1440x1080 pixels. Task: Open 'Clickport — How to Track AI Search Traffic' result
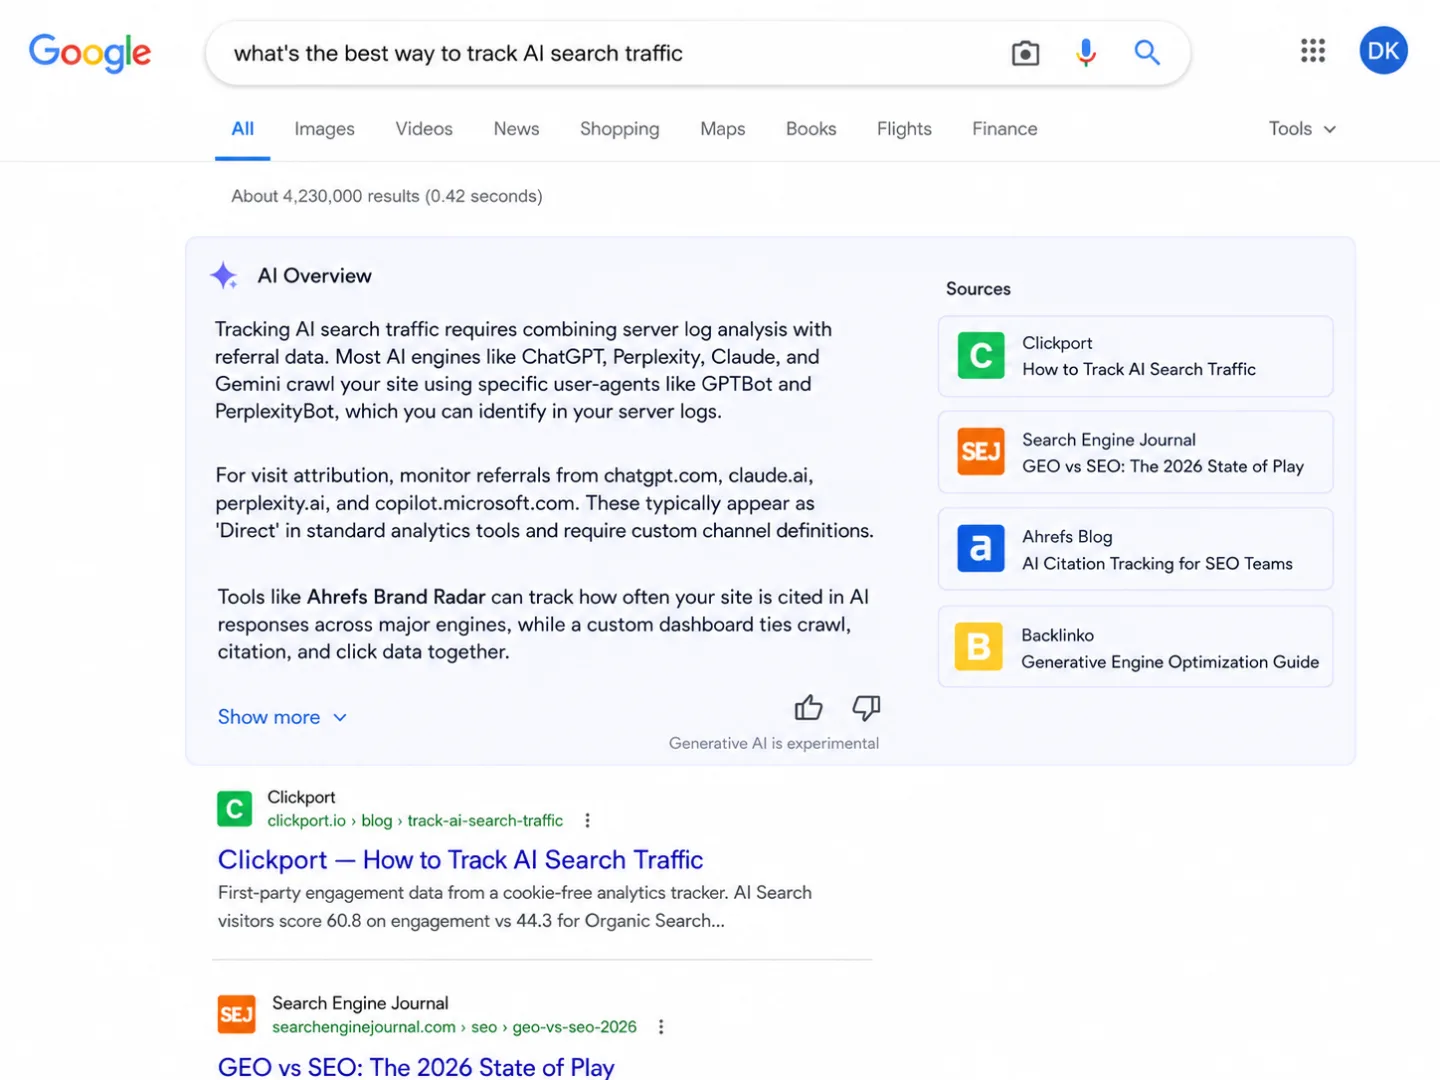[x=460, y=860]
